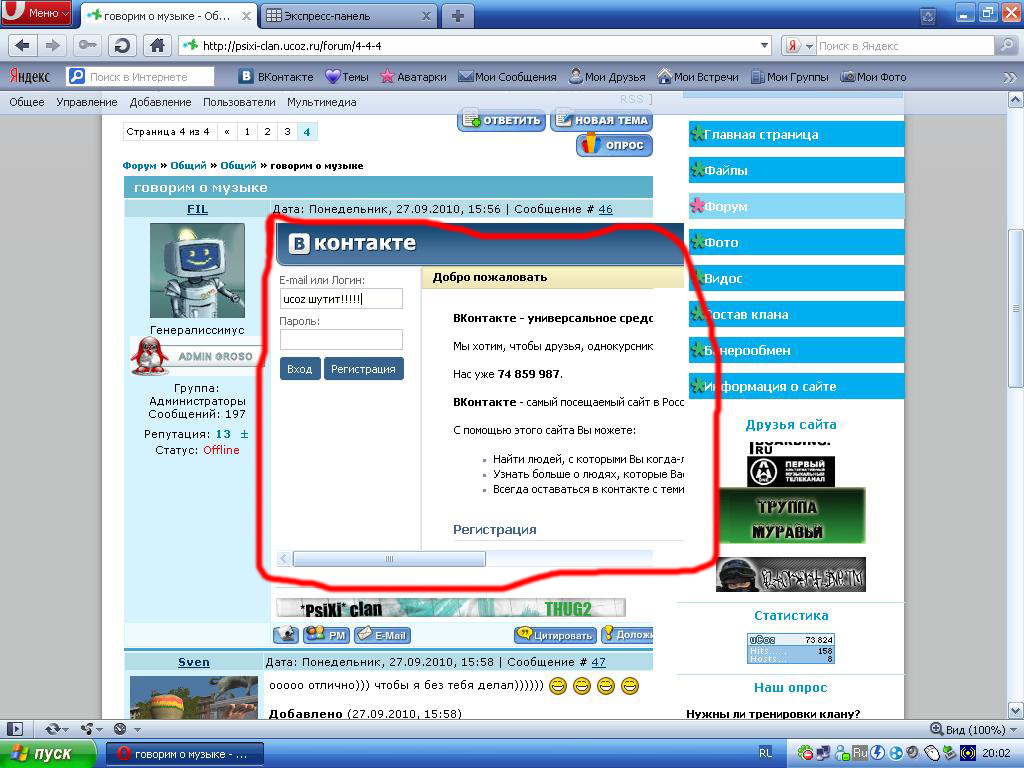Open Мои Встречи bookmark
The width and height of the screenshot is (1024, 768).
(x=697, y=76)
